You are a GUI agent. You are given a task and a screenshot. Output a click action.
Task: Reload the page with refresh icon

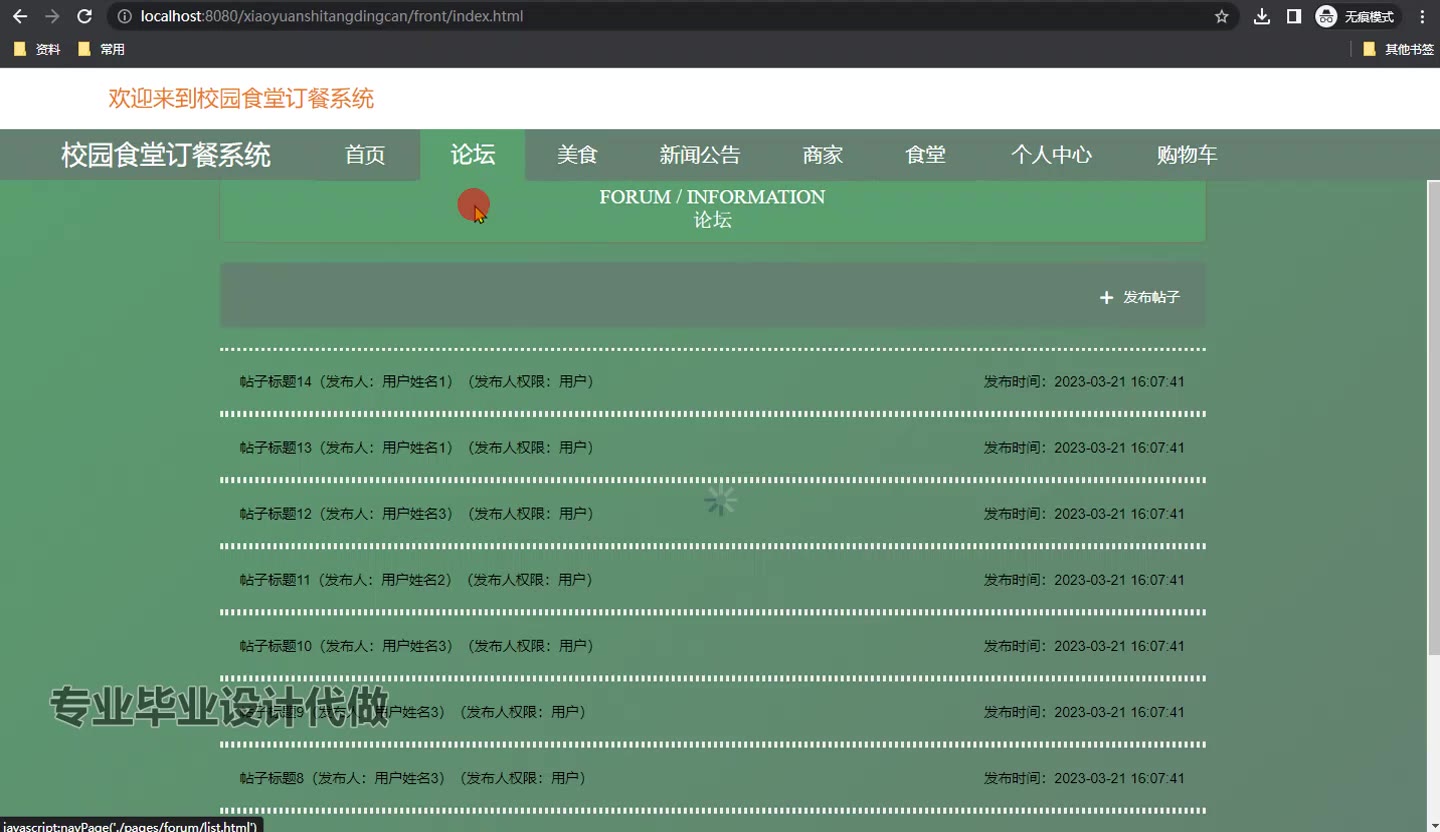click(85, 16)
